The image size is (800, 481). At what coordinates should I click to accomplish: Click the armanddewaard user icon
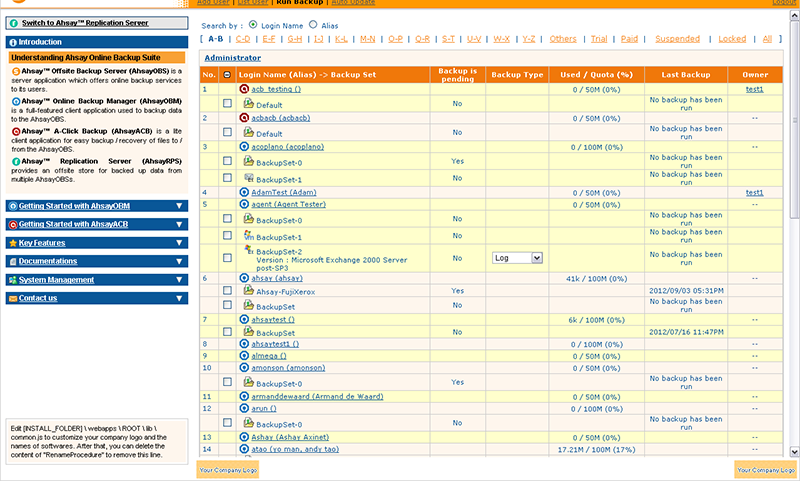tap(244, 396)
